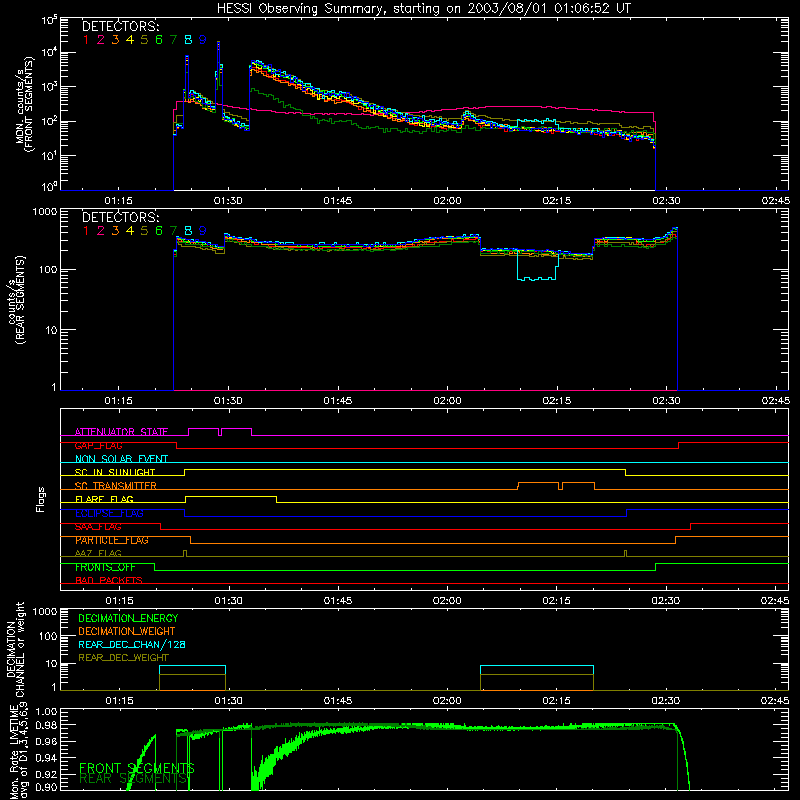This screenshot has height=800, width=800.
Task: Click the FLARE_FLAG label
Action: [x=104, y=499]
